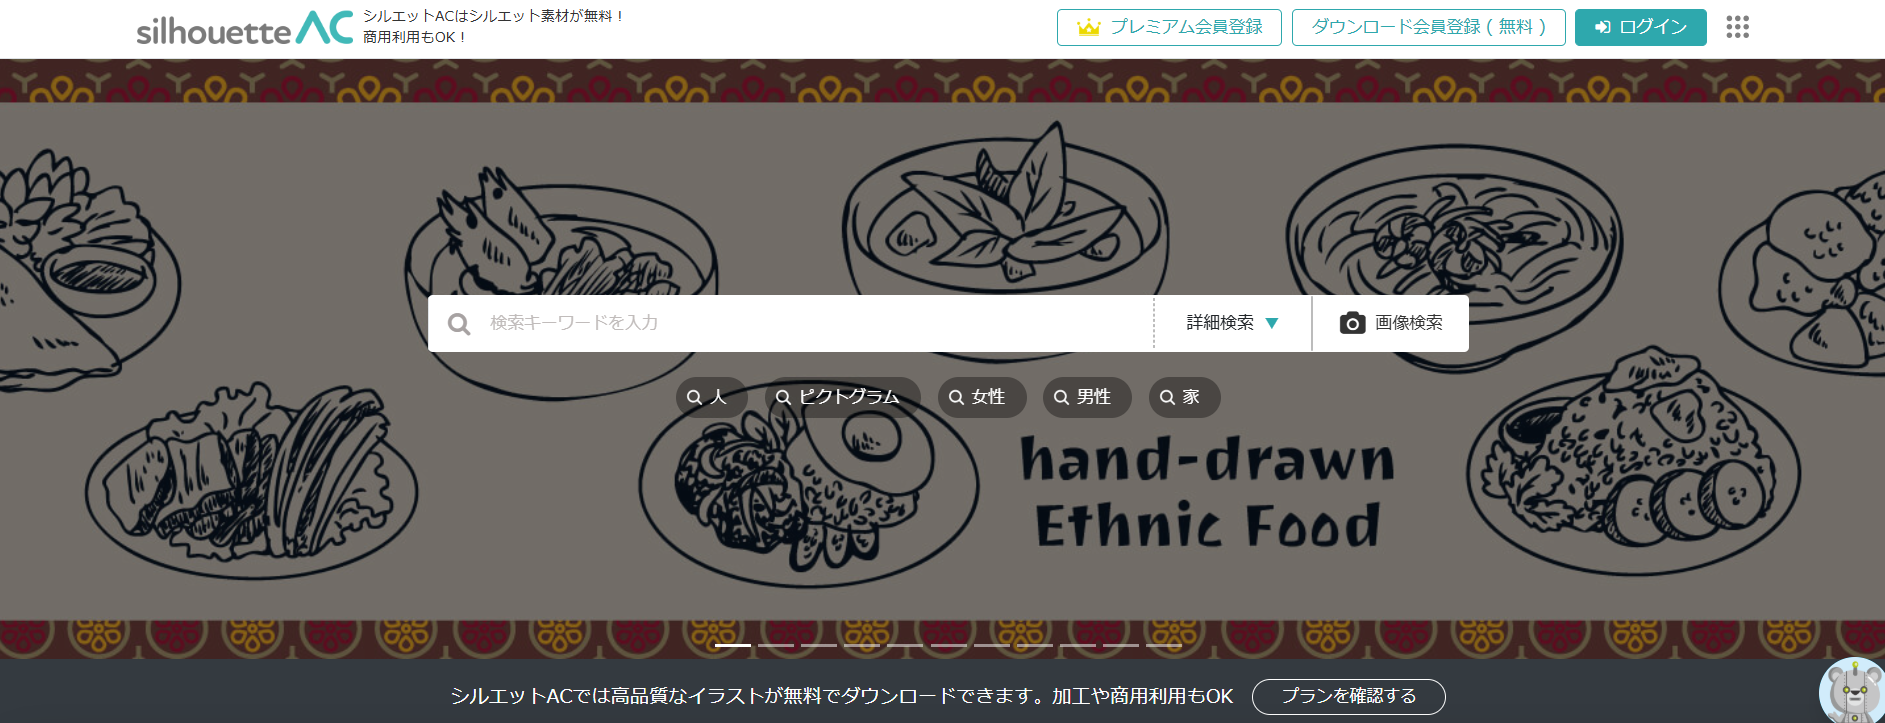Choose the 男性 keyword tag

point(1087,397)
